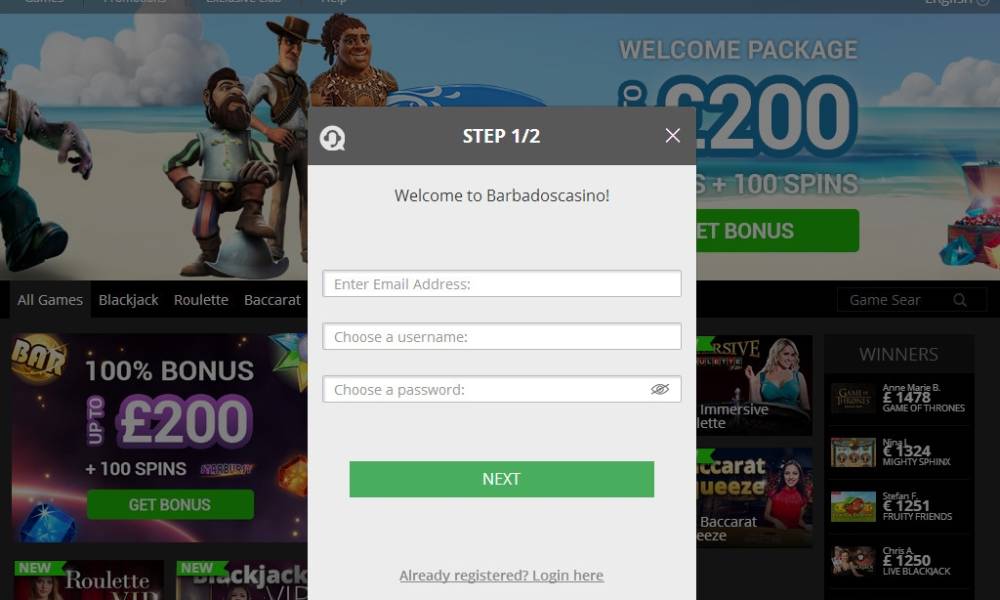Open the Baccarat games tab
Screen dimensions: 1000x600
(272, 300)
